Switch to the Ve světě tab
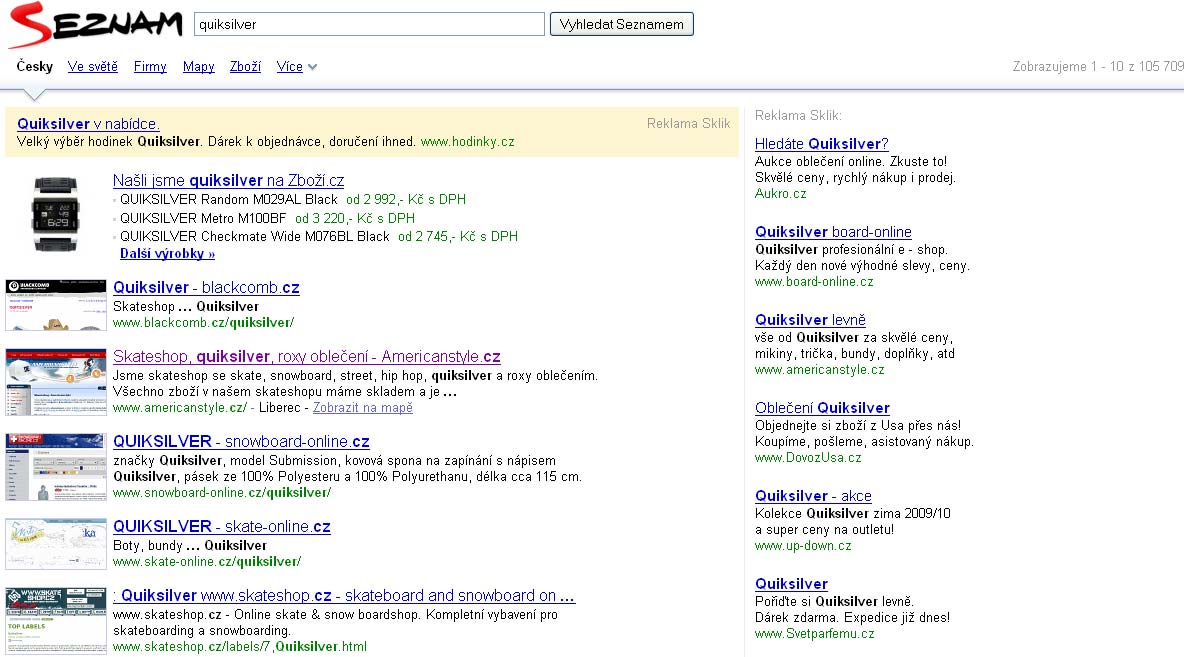 [x=93, y=66]
